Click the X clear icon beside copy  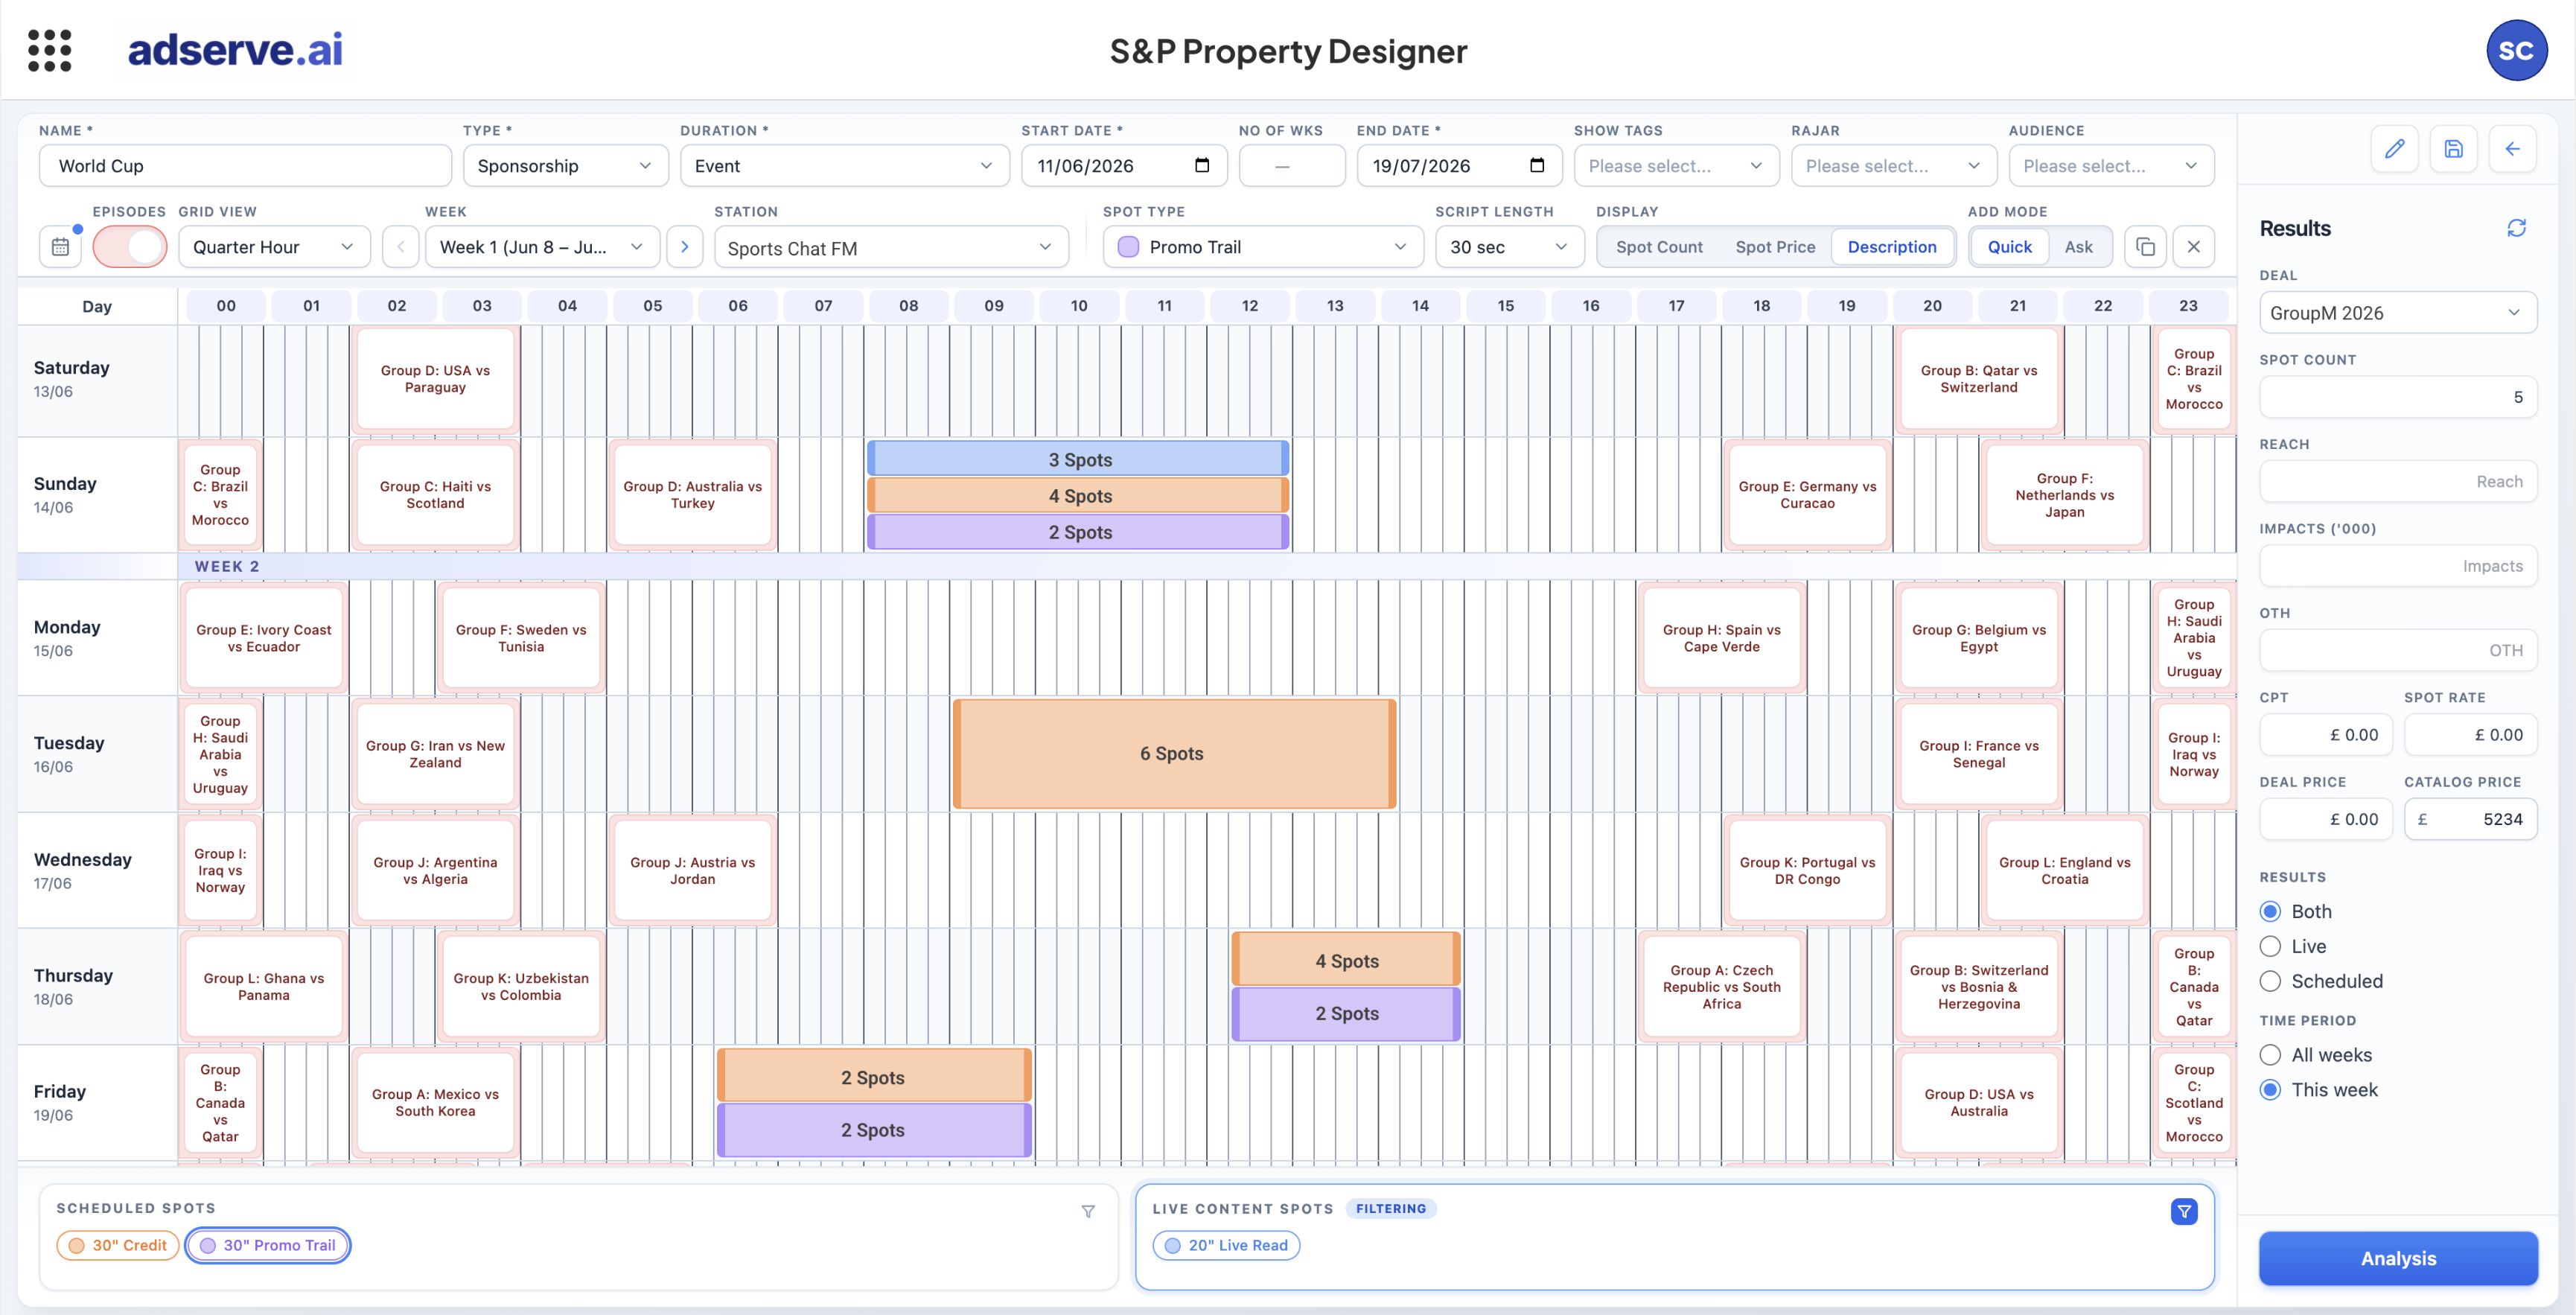(x=2193, y=247)
